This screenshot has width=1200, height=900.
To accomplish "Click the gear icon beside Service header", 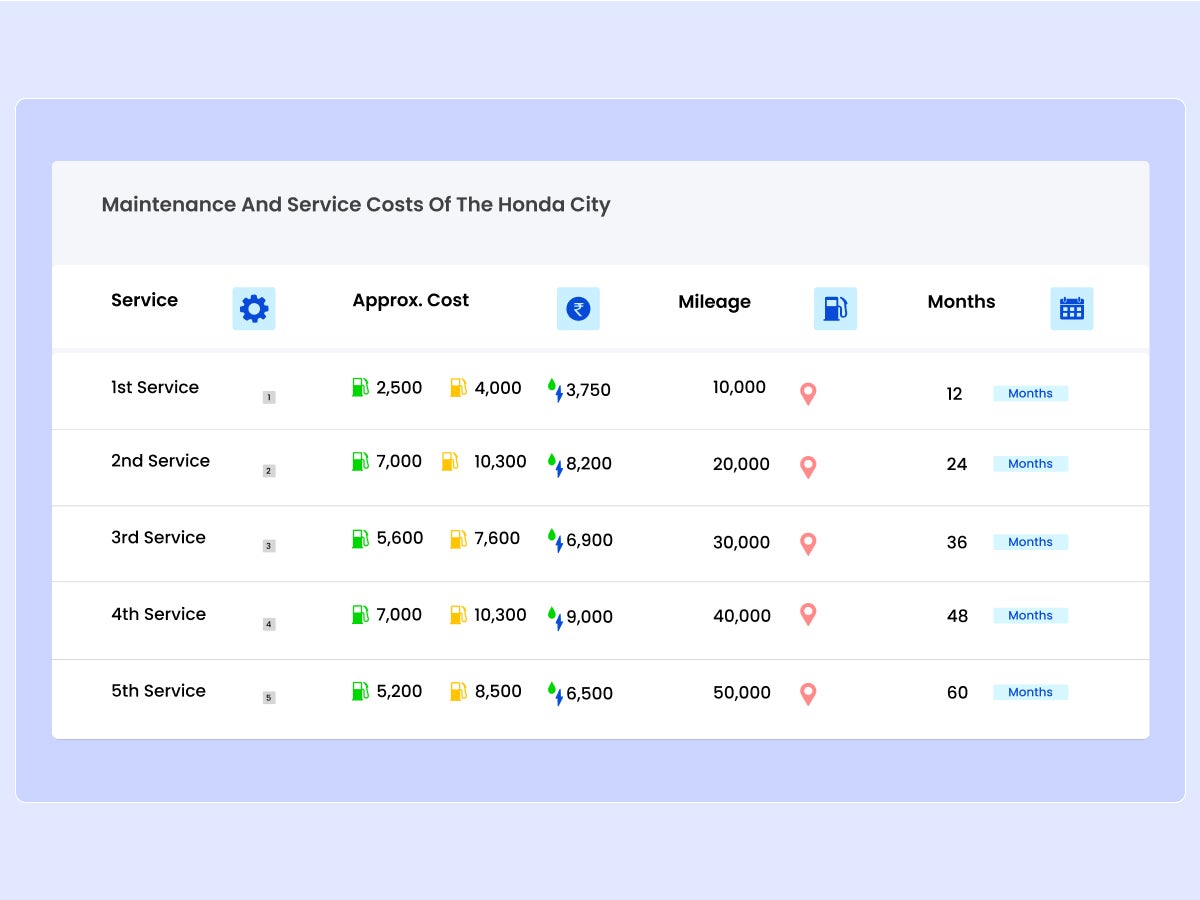I will coord(254,309).
